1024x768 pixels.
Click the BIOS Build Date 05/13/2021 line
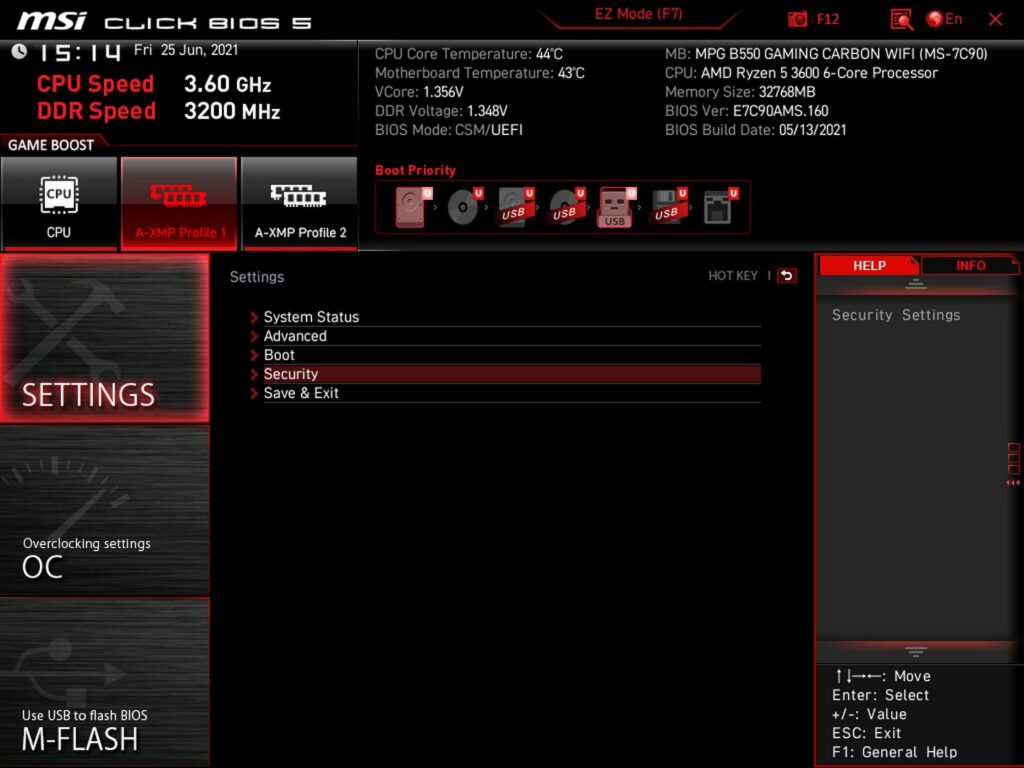pos(756,130)
